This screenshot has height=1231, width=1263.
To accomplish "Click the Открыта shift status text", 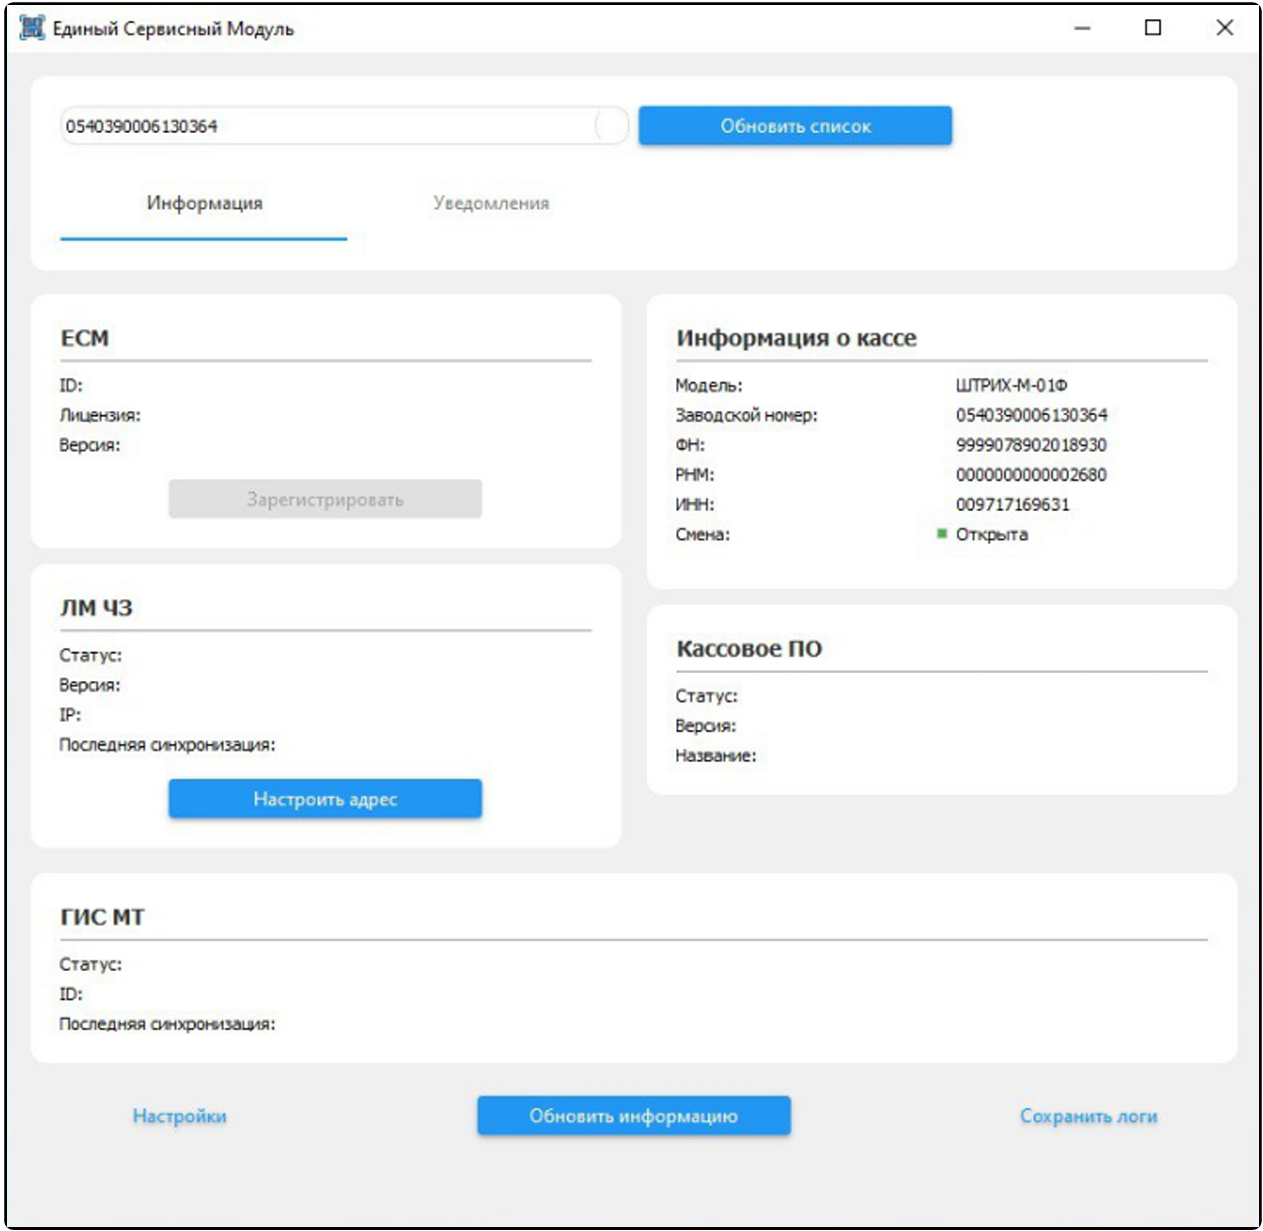I will [x=992, y=534].
